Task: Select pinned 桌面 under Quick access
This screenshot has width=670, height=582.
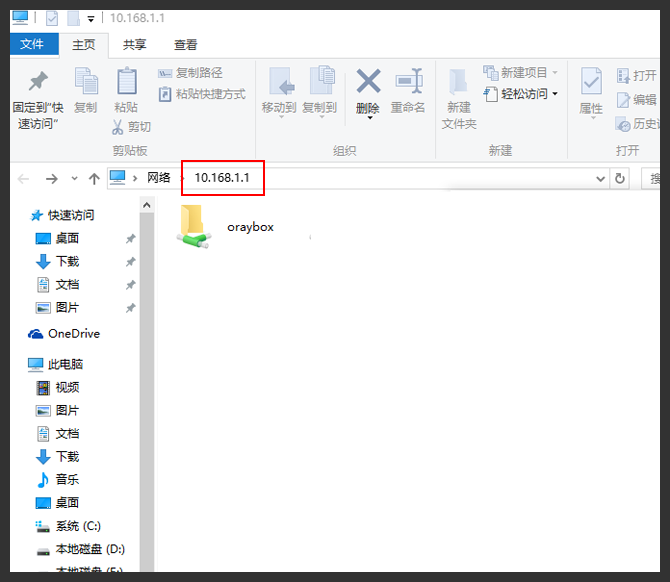Action: point(57,238)
